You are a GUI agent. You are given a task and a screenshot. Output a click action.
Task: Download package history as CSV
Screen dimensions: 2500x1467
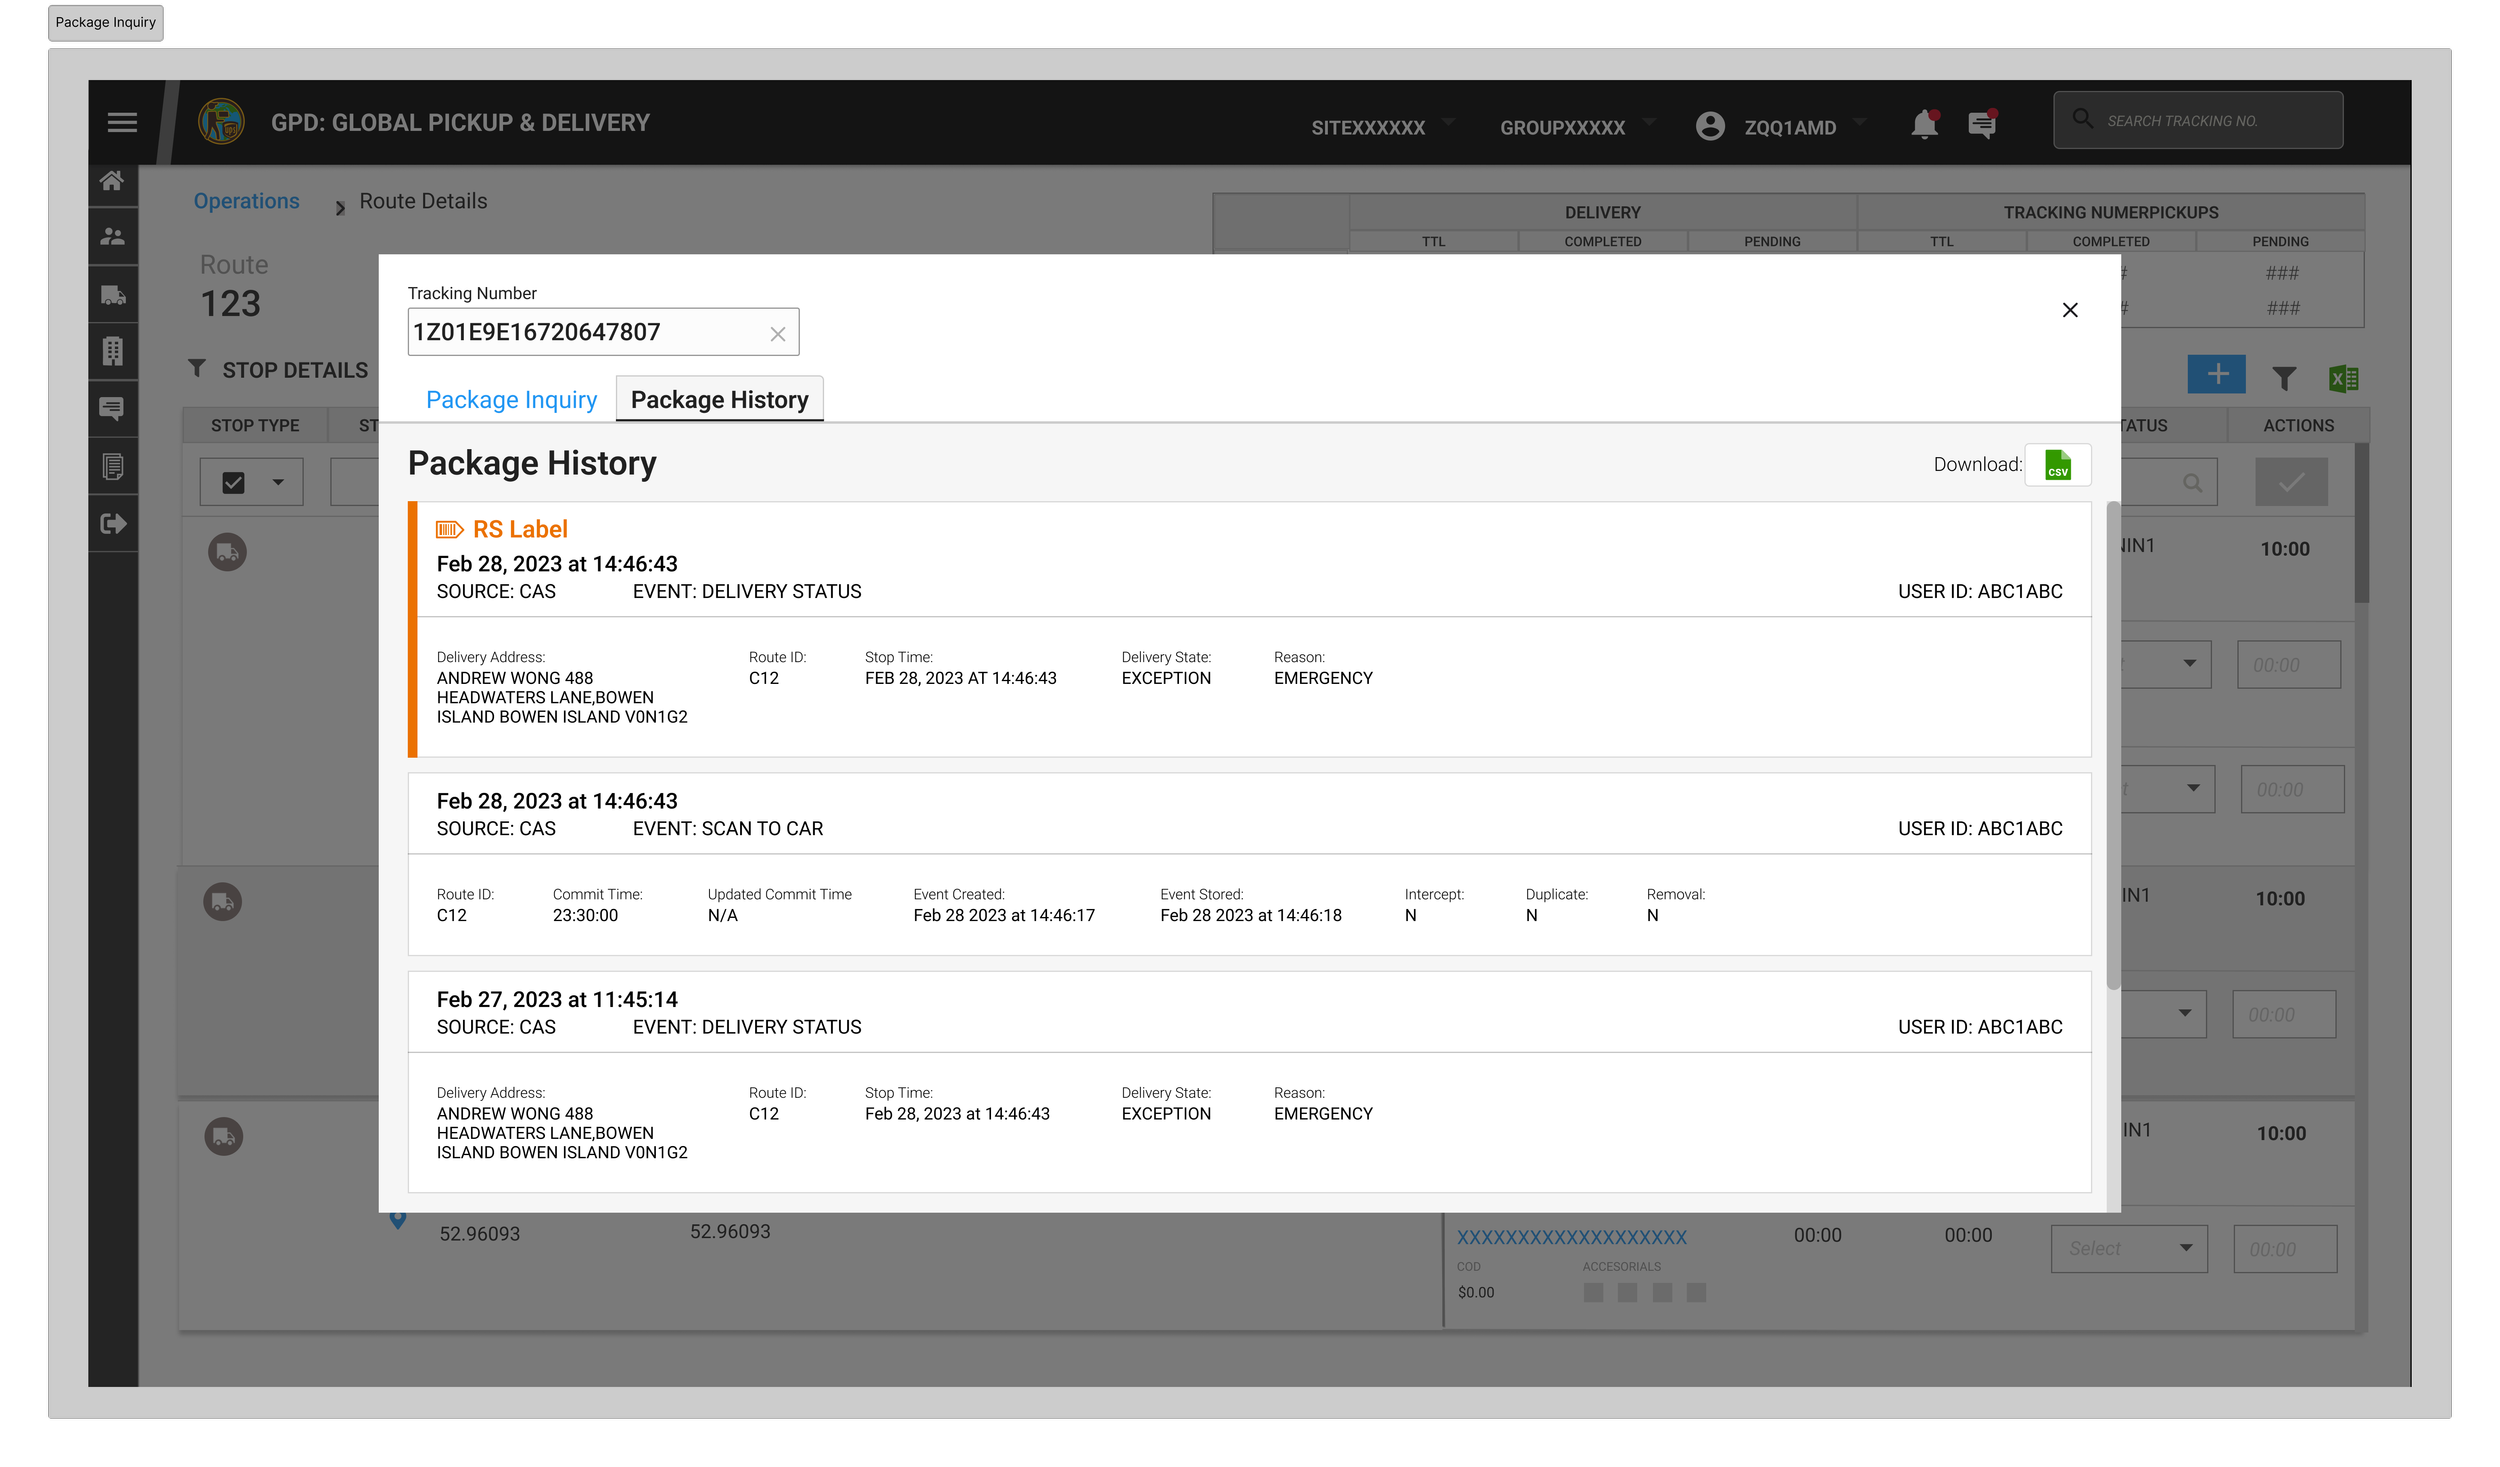[x=2057, y=465]
